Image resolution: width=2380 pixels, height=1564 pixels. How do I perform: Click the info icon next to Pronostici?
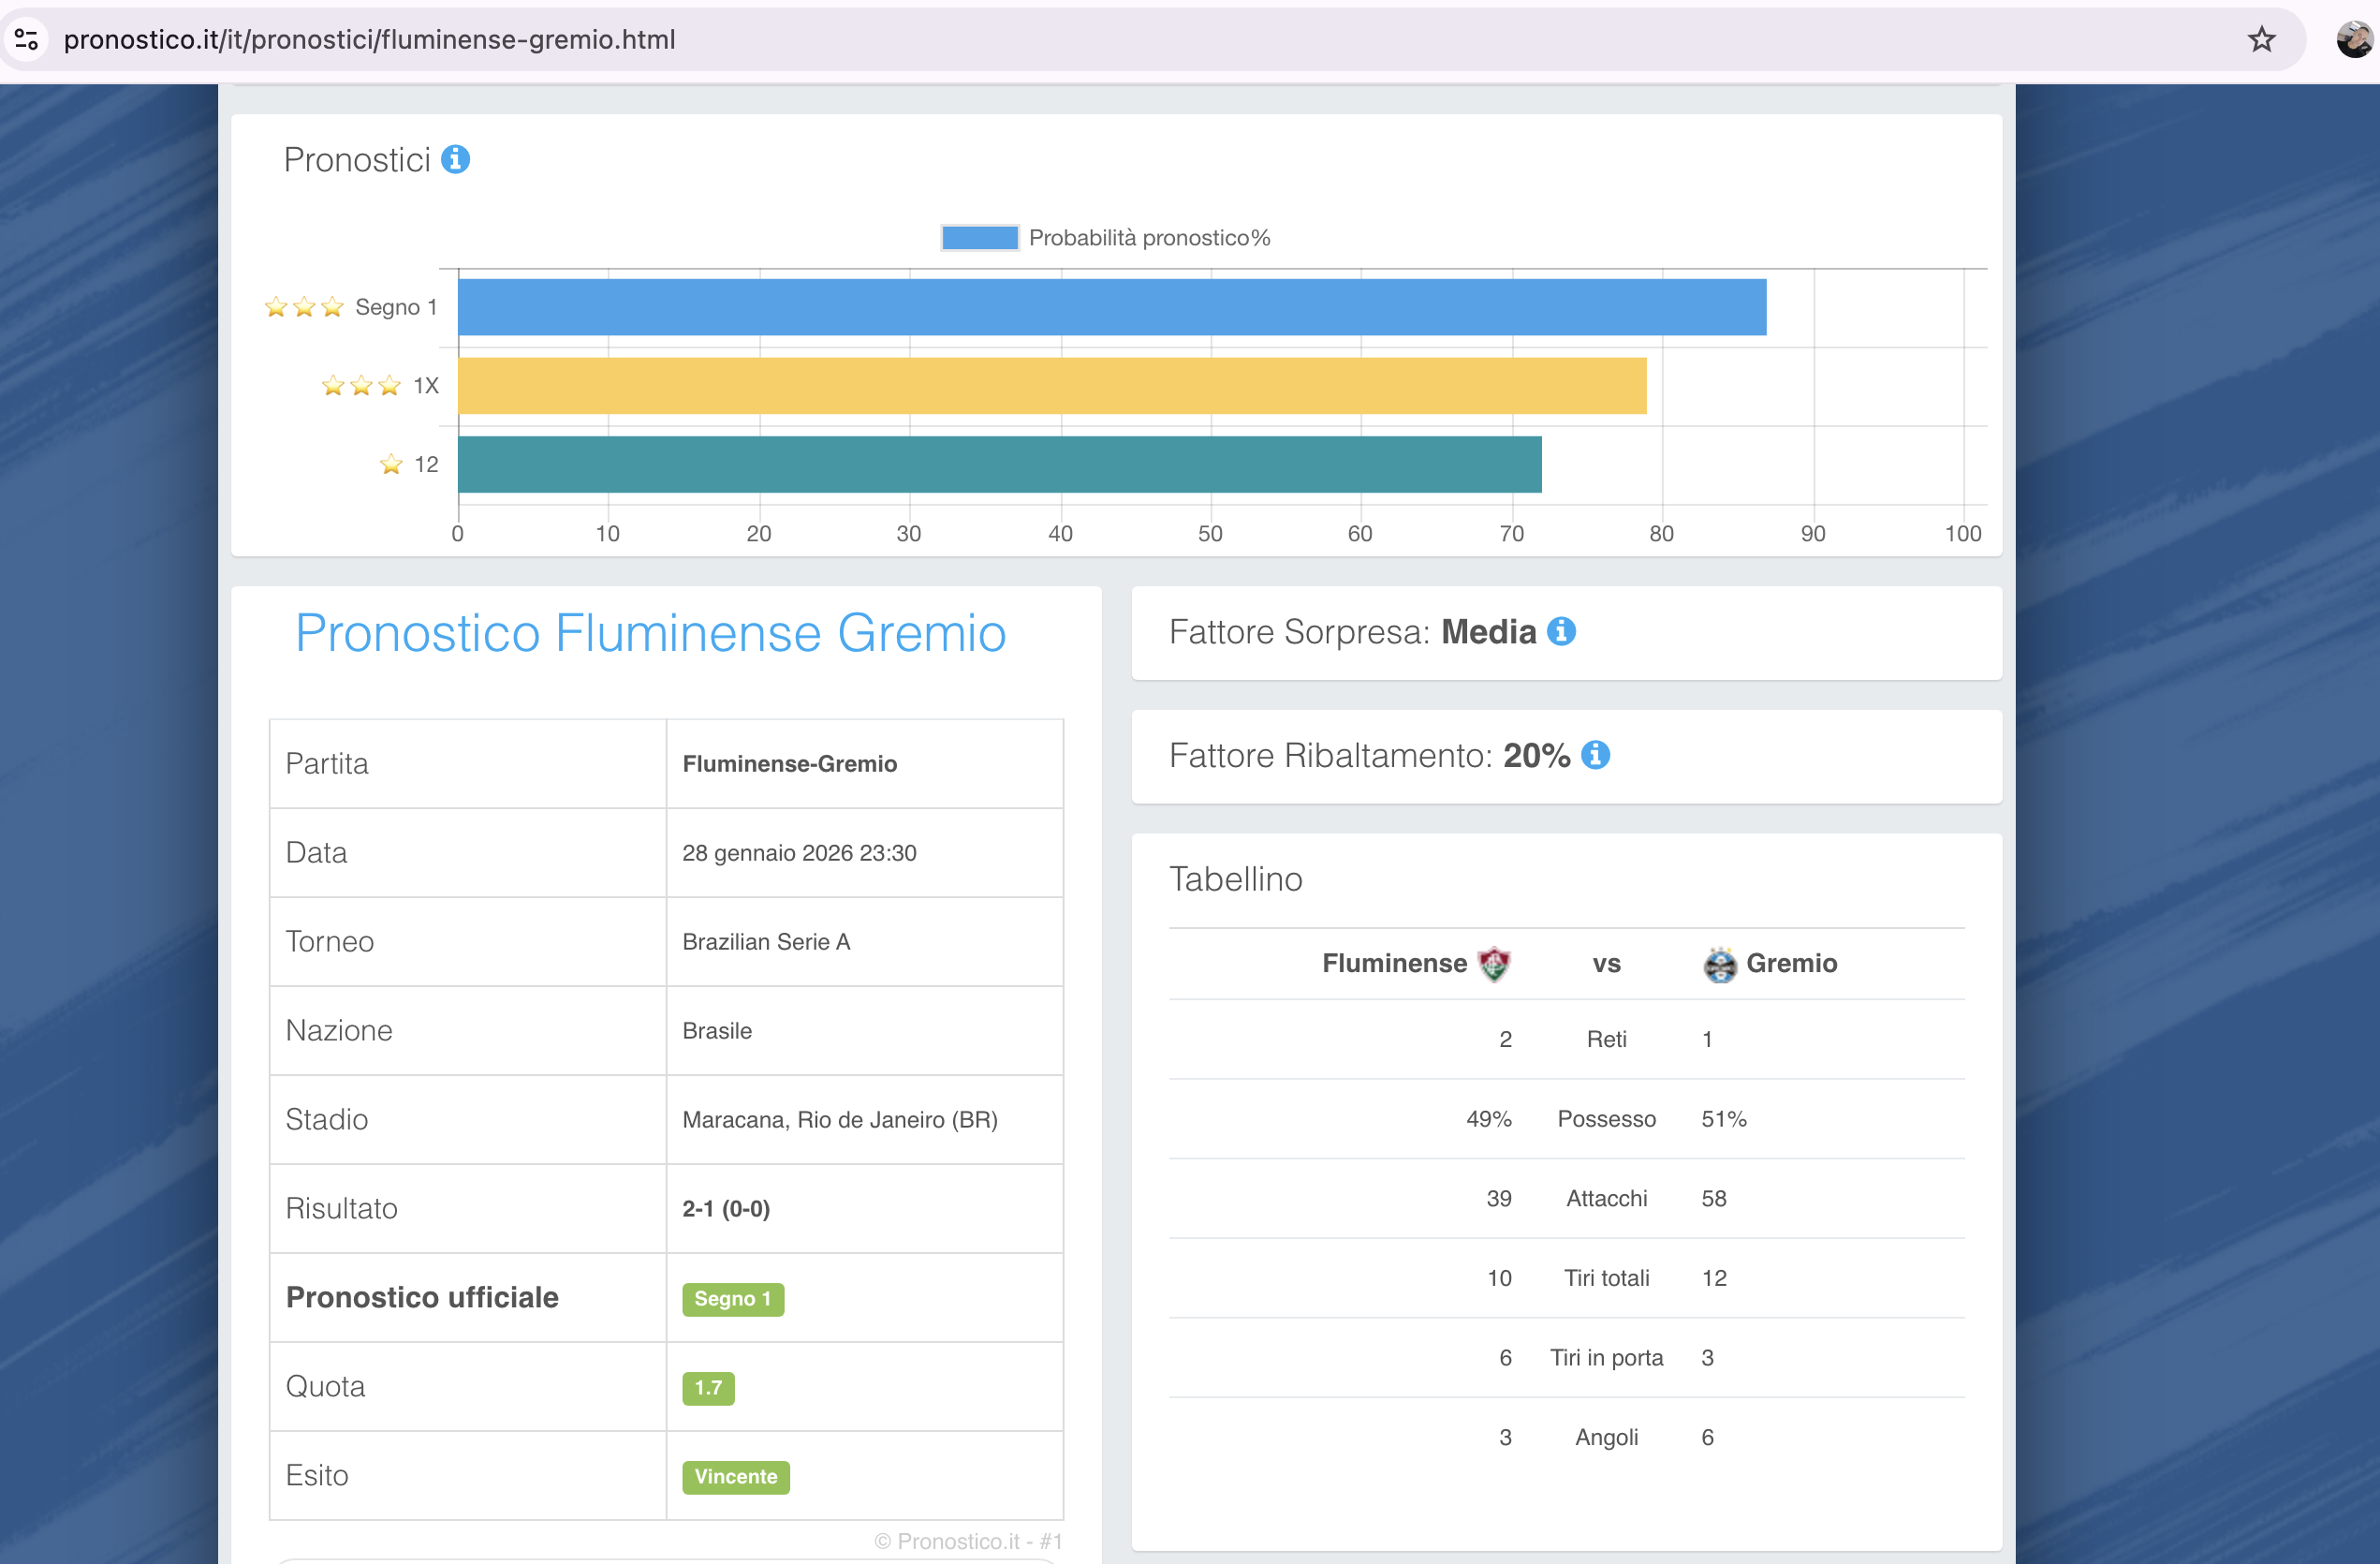point(455,160)
